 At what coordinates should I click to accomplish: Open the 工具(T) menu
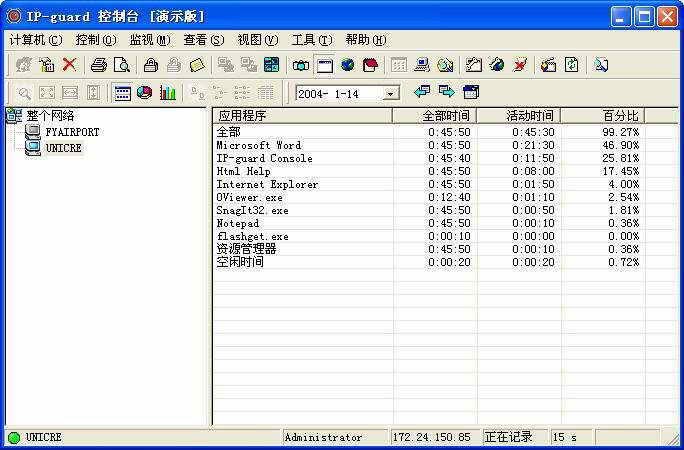(311, 40)
